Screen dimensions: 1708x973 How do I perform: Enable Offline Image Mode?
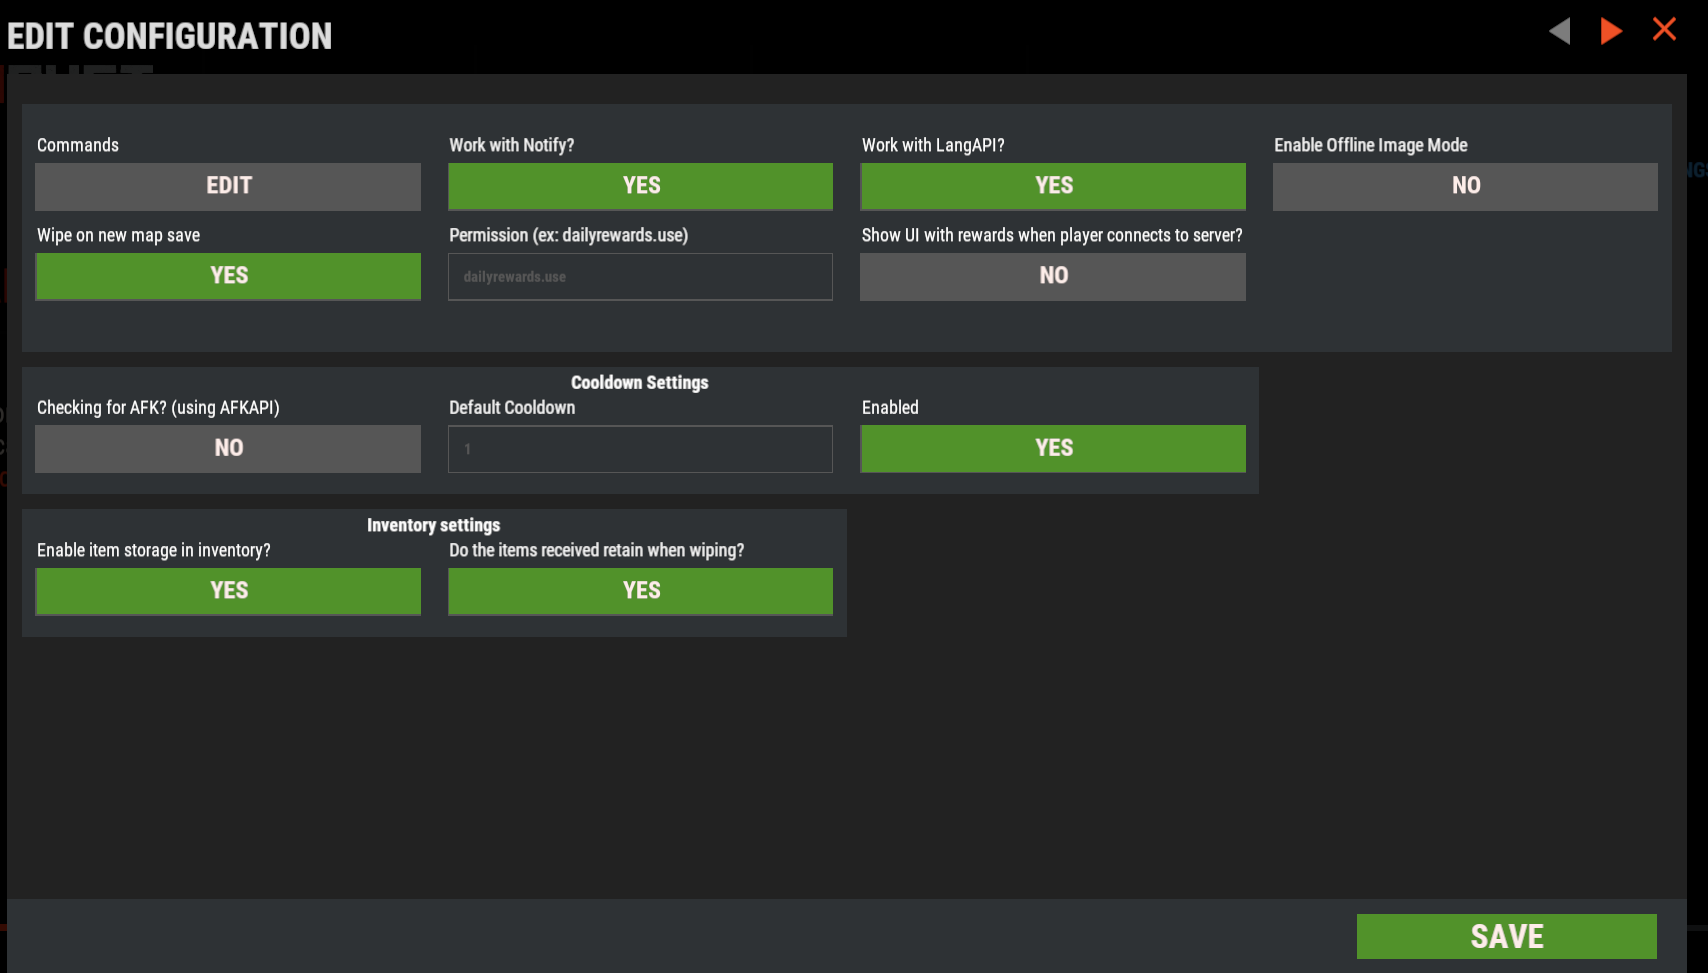(x=1465, y=186)
